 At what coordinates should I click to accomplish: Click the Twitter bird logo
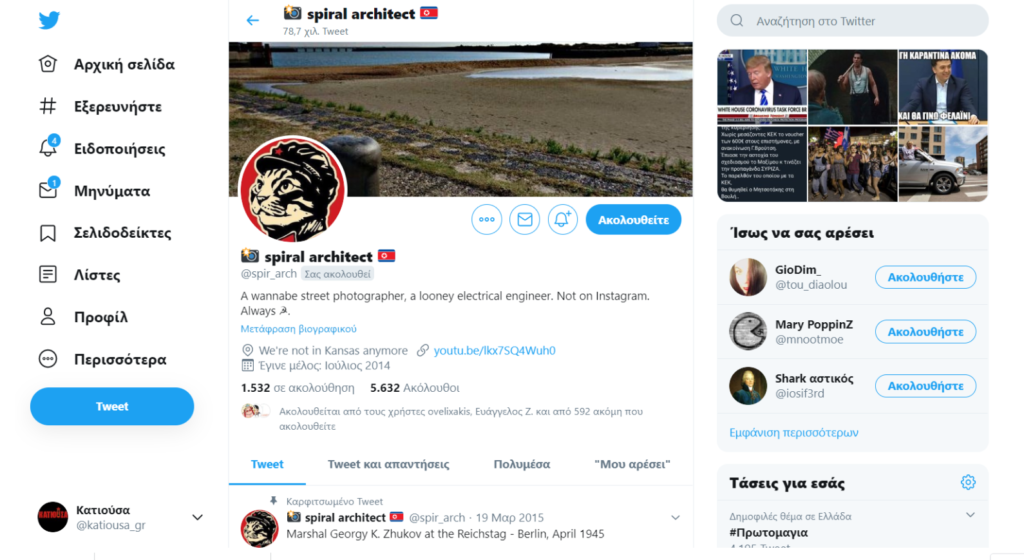(x=49, y=20)
